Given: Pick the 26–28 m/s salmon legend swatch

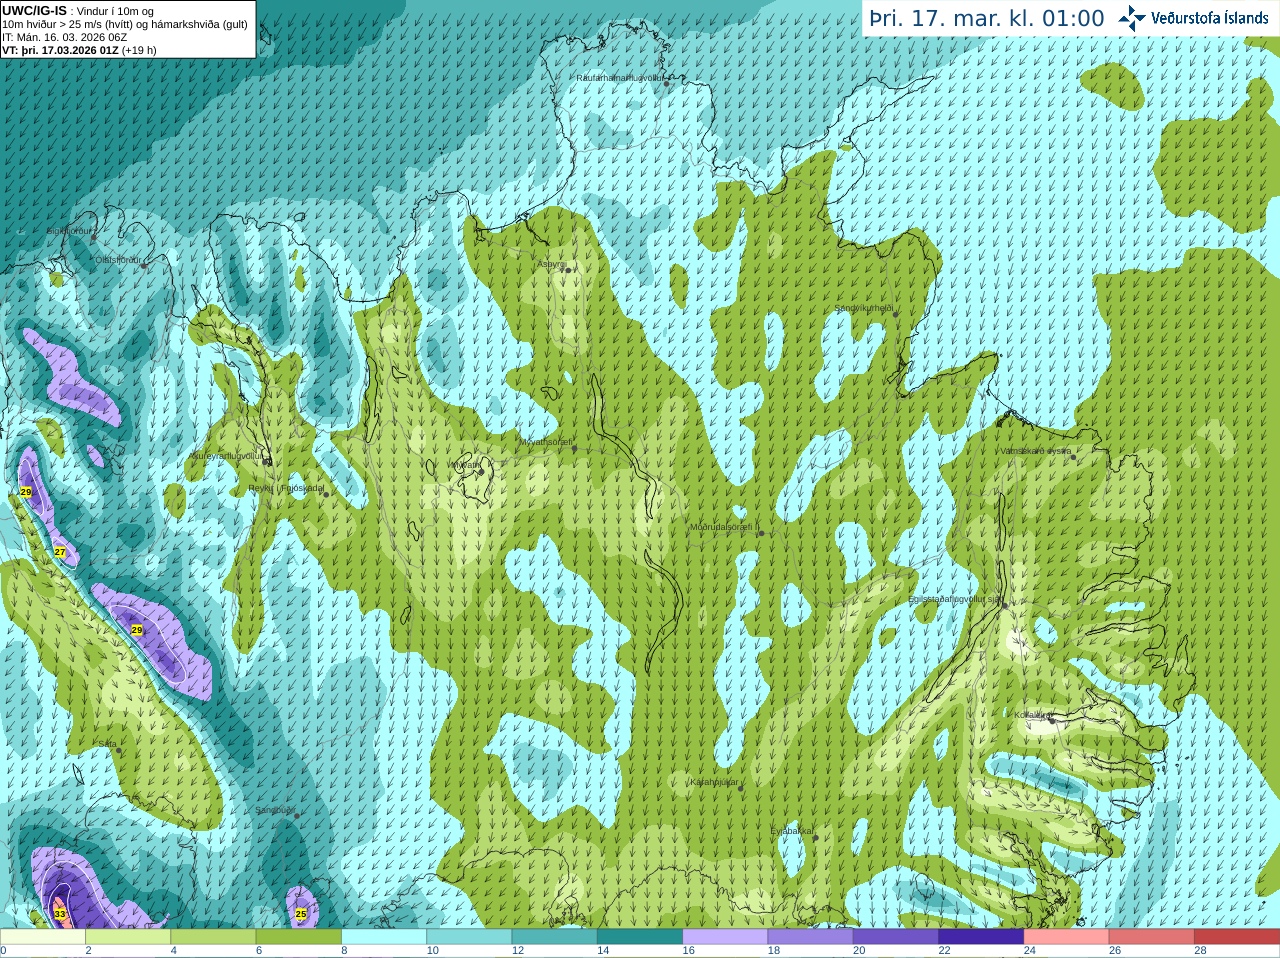Looking at the screenshot, I should point(1152,937).
